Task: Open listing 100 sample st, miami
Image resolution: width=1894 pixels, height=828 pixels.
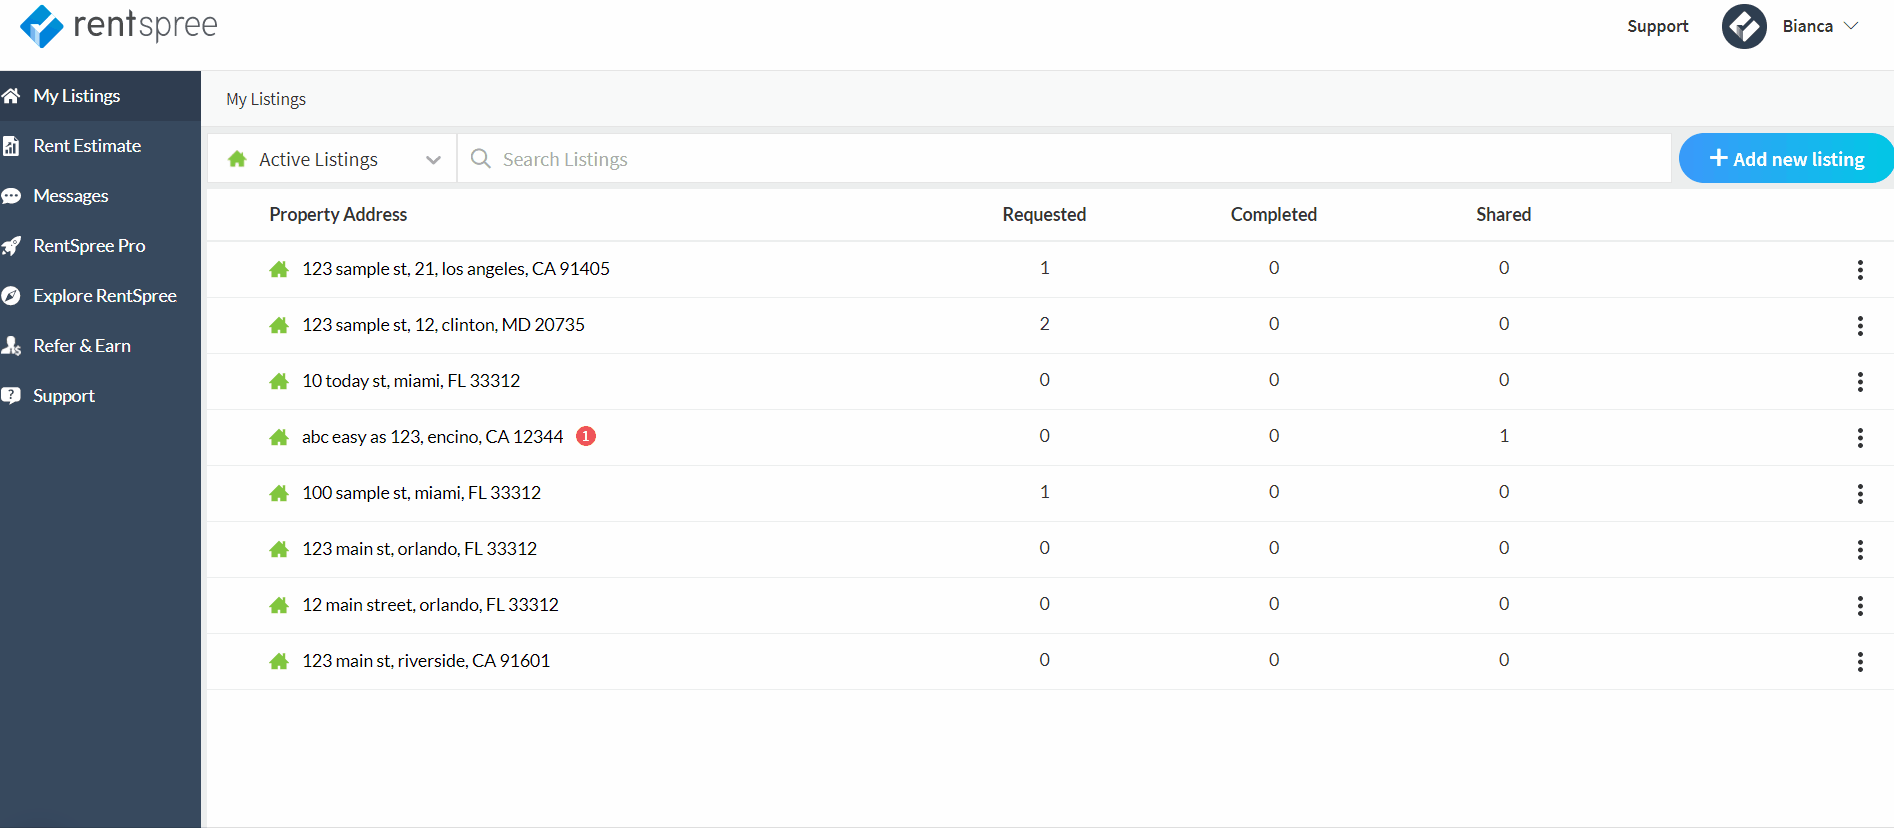Action: point(421,493)
